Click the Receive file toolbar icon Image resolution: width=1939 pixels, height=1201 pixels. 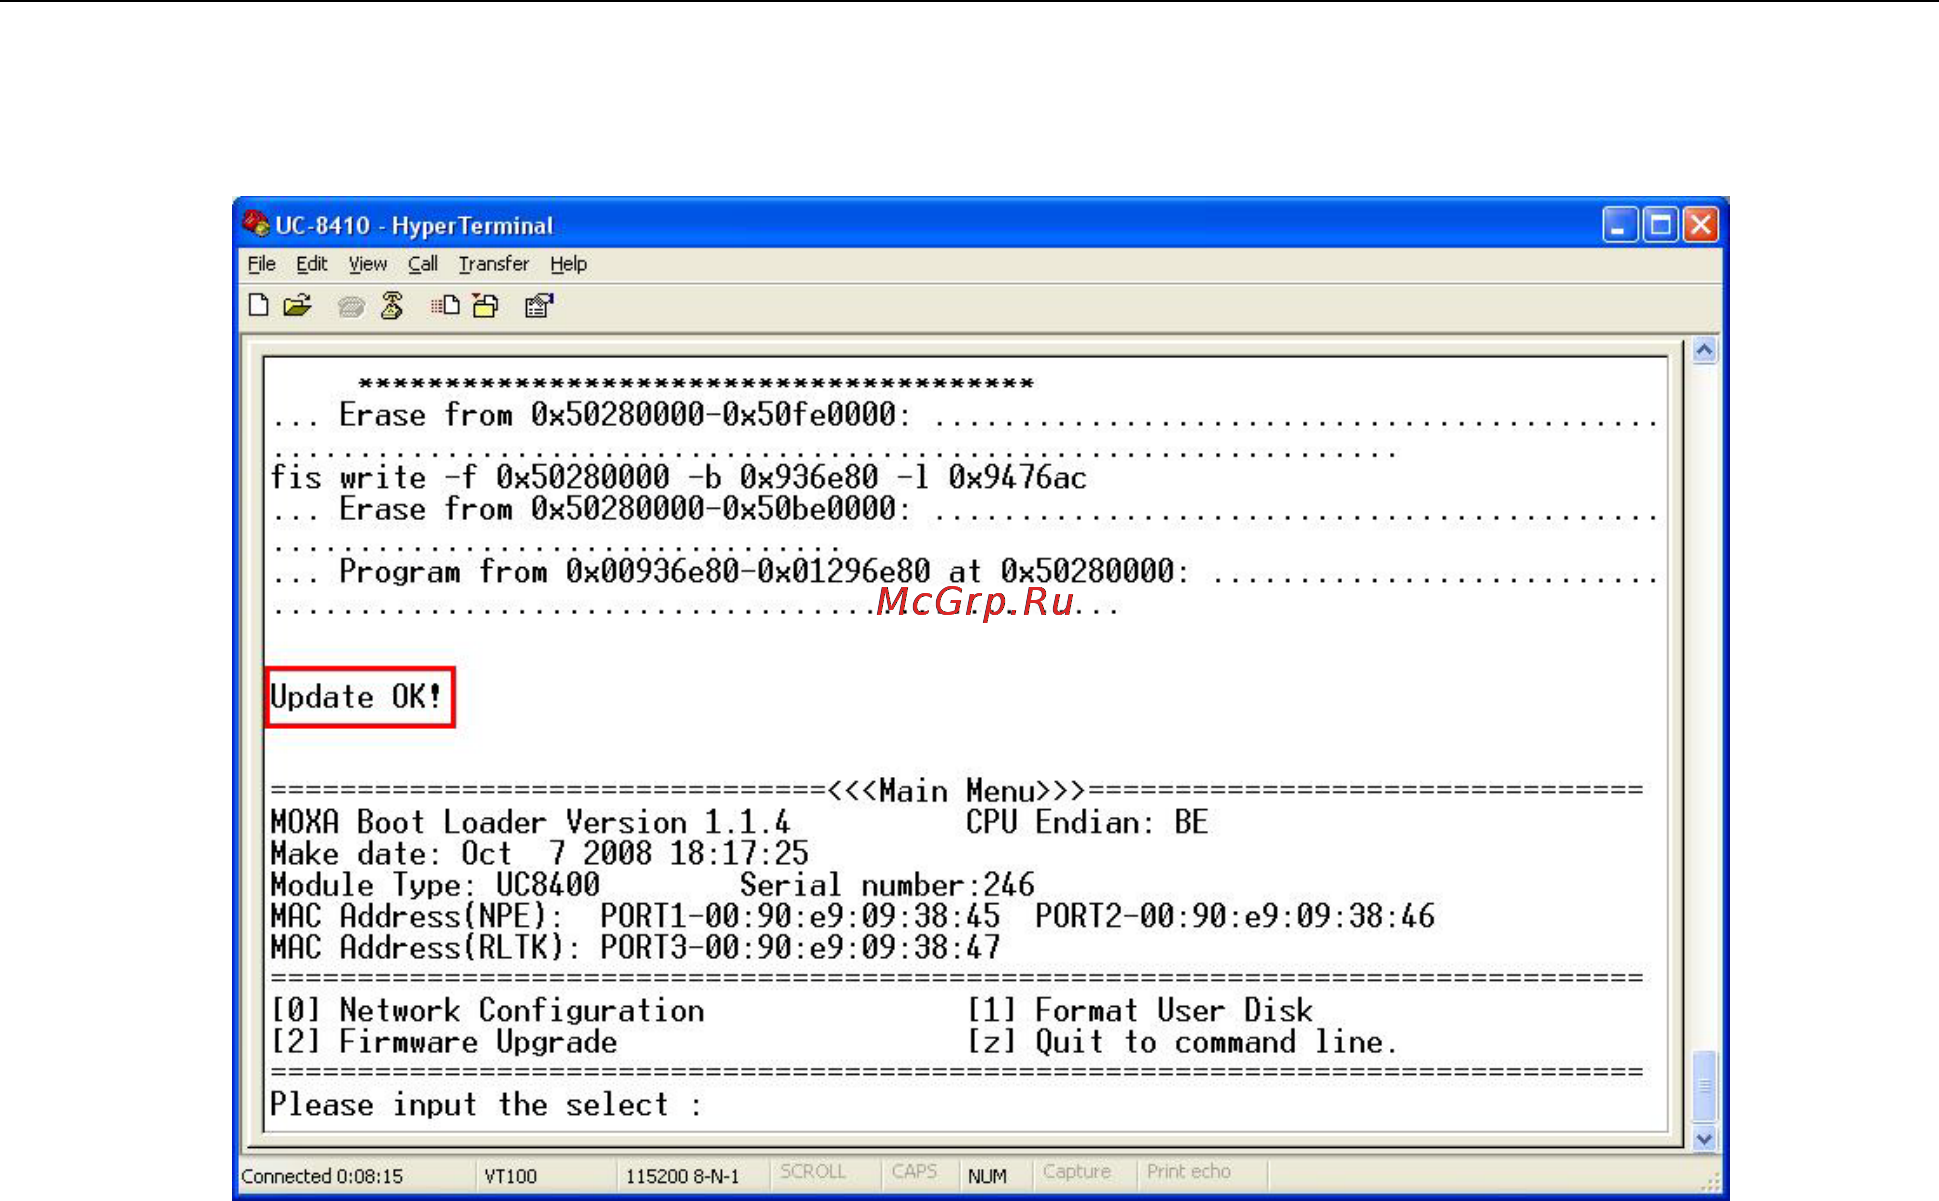pyautogui.click(x=486, y=305)
